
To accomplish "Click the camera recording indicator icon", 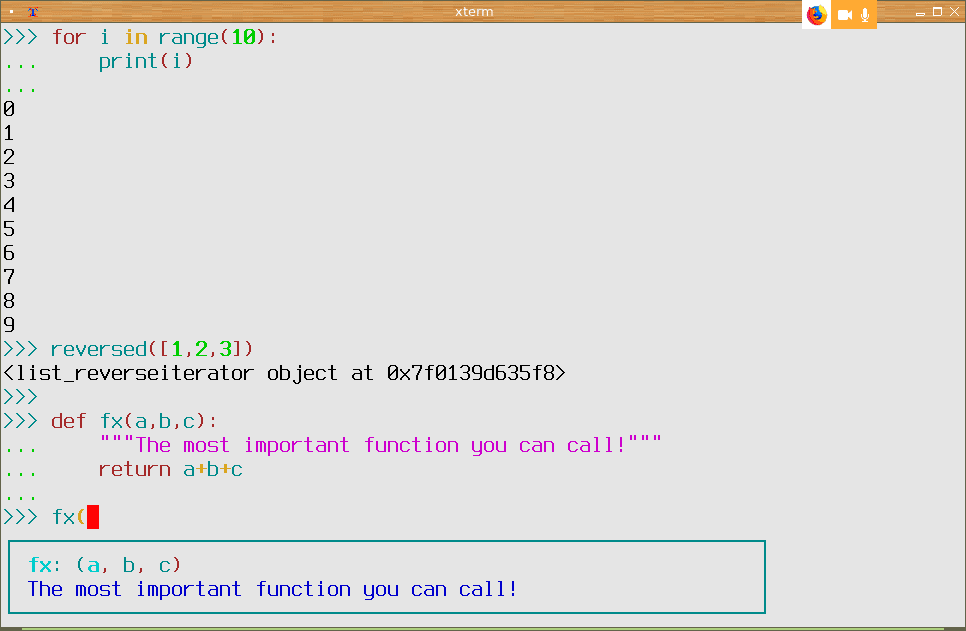I will click(845, 15).
